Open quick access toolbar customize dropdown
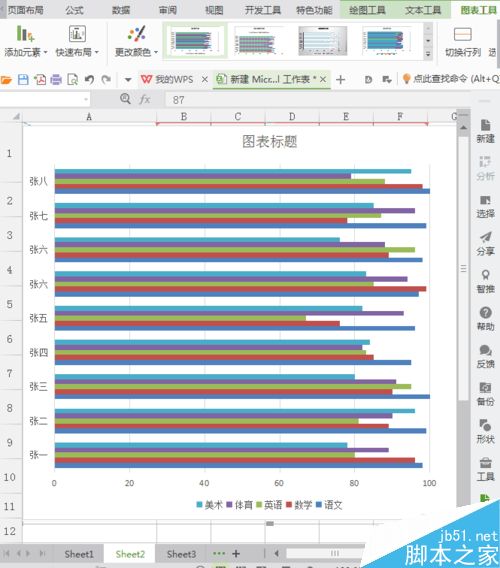This screenshot has height=568, width=500. tap(128, 80)
